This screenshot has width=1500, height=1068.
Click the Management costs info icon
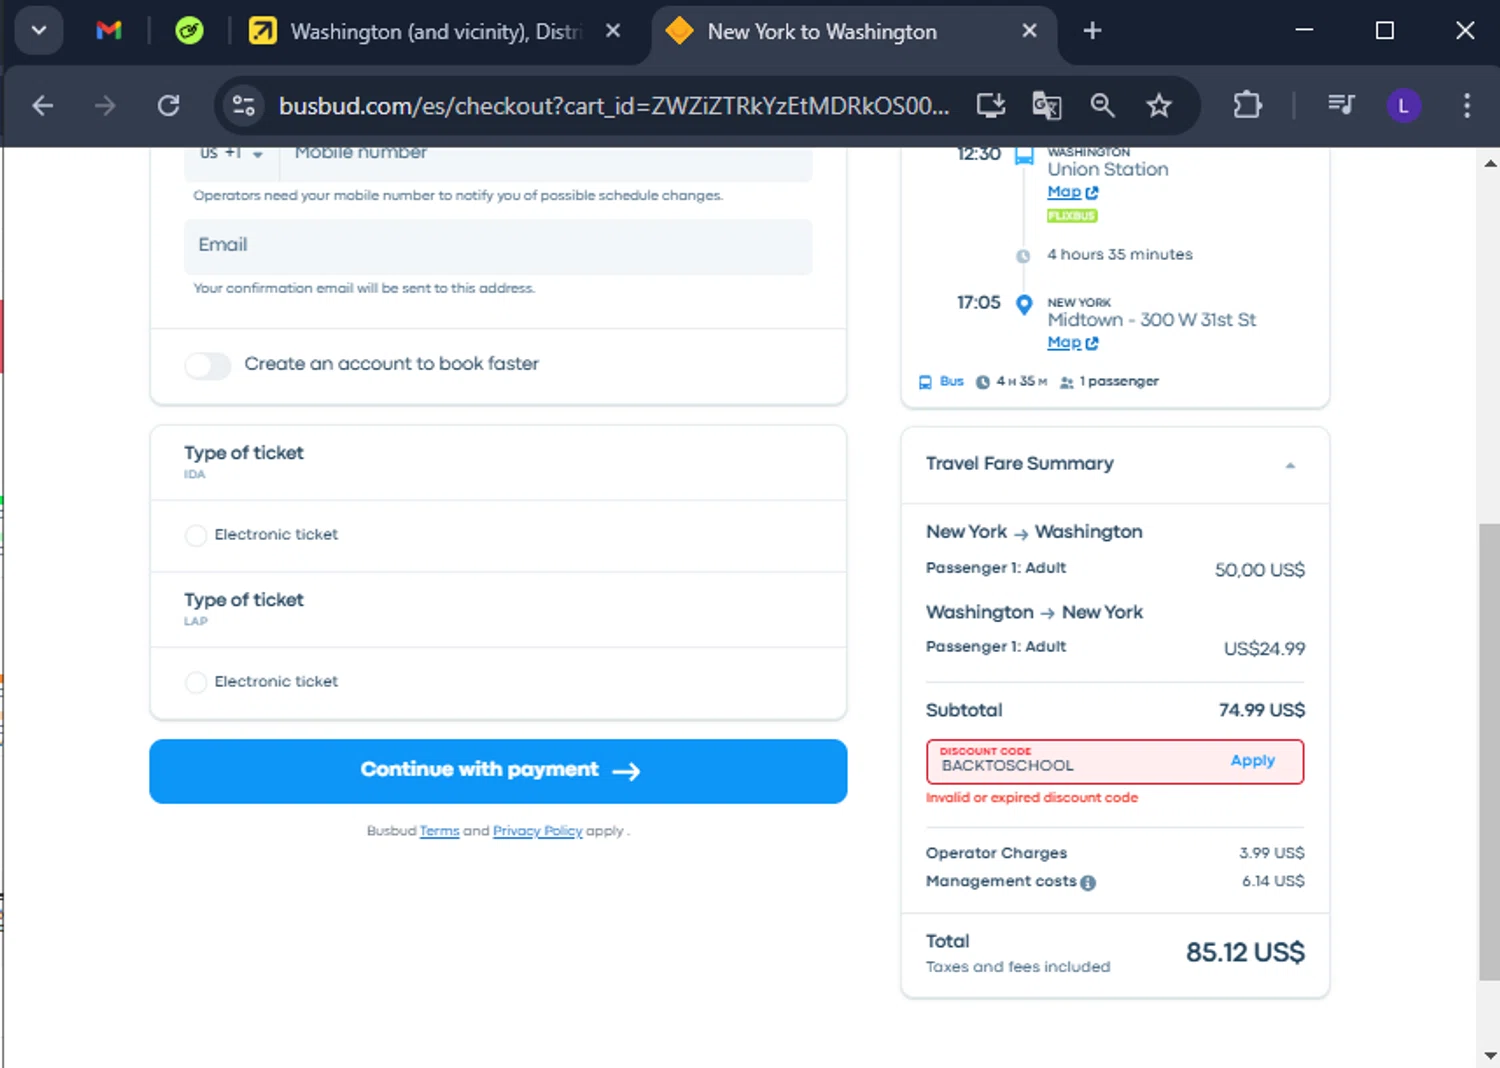click(x=1088, y=883)
